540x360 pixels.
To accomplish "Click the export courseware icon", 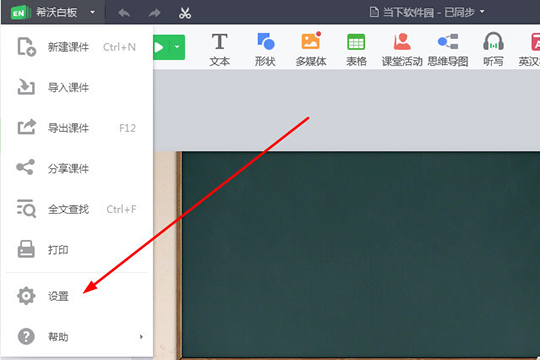I will coord(27,127).
